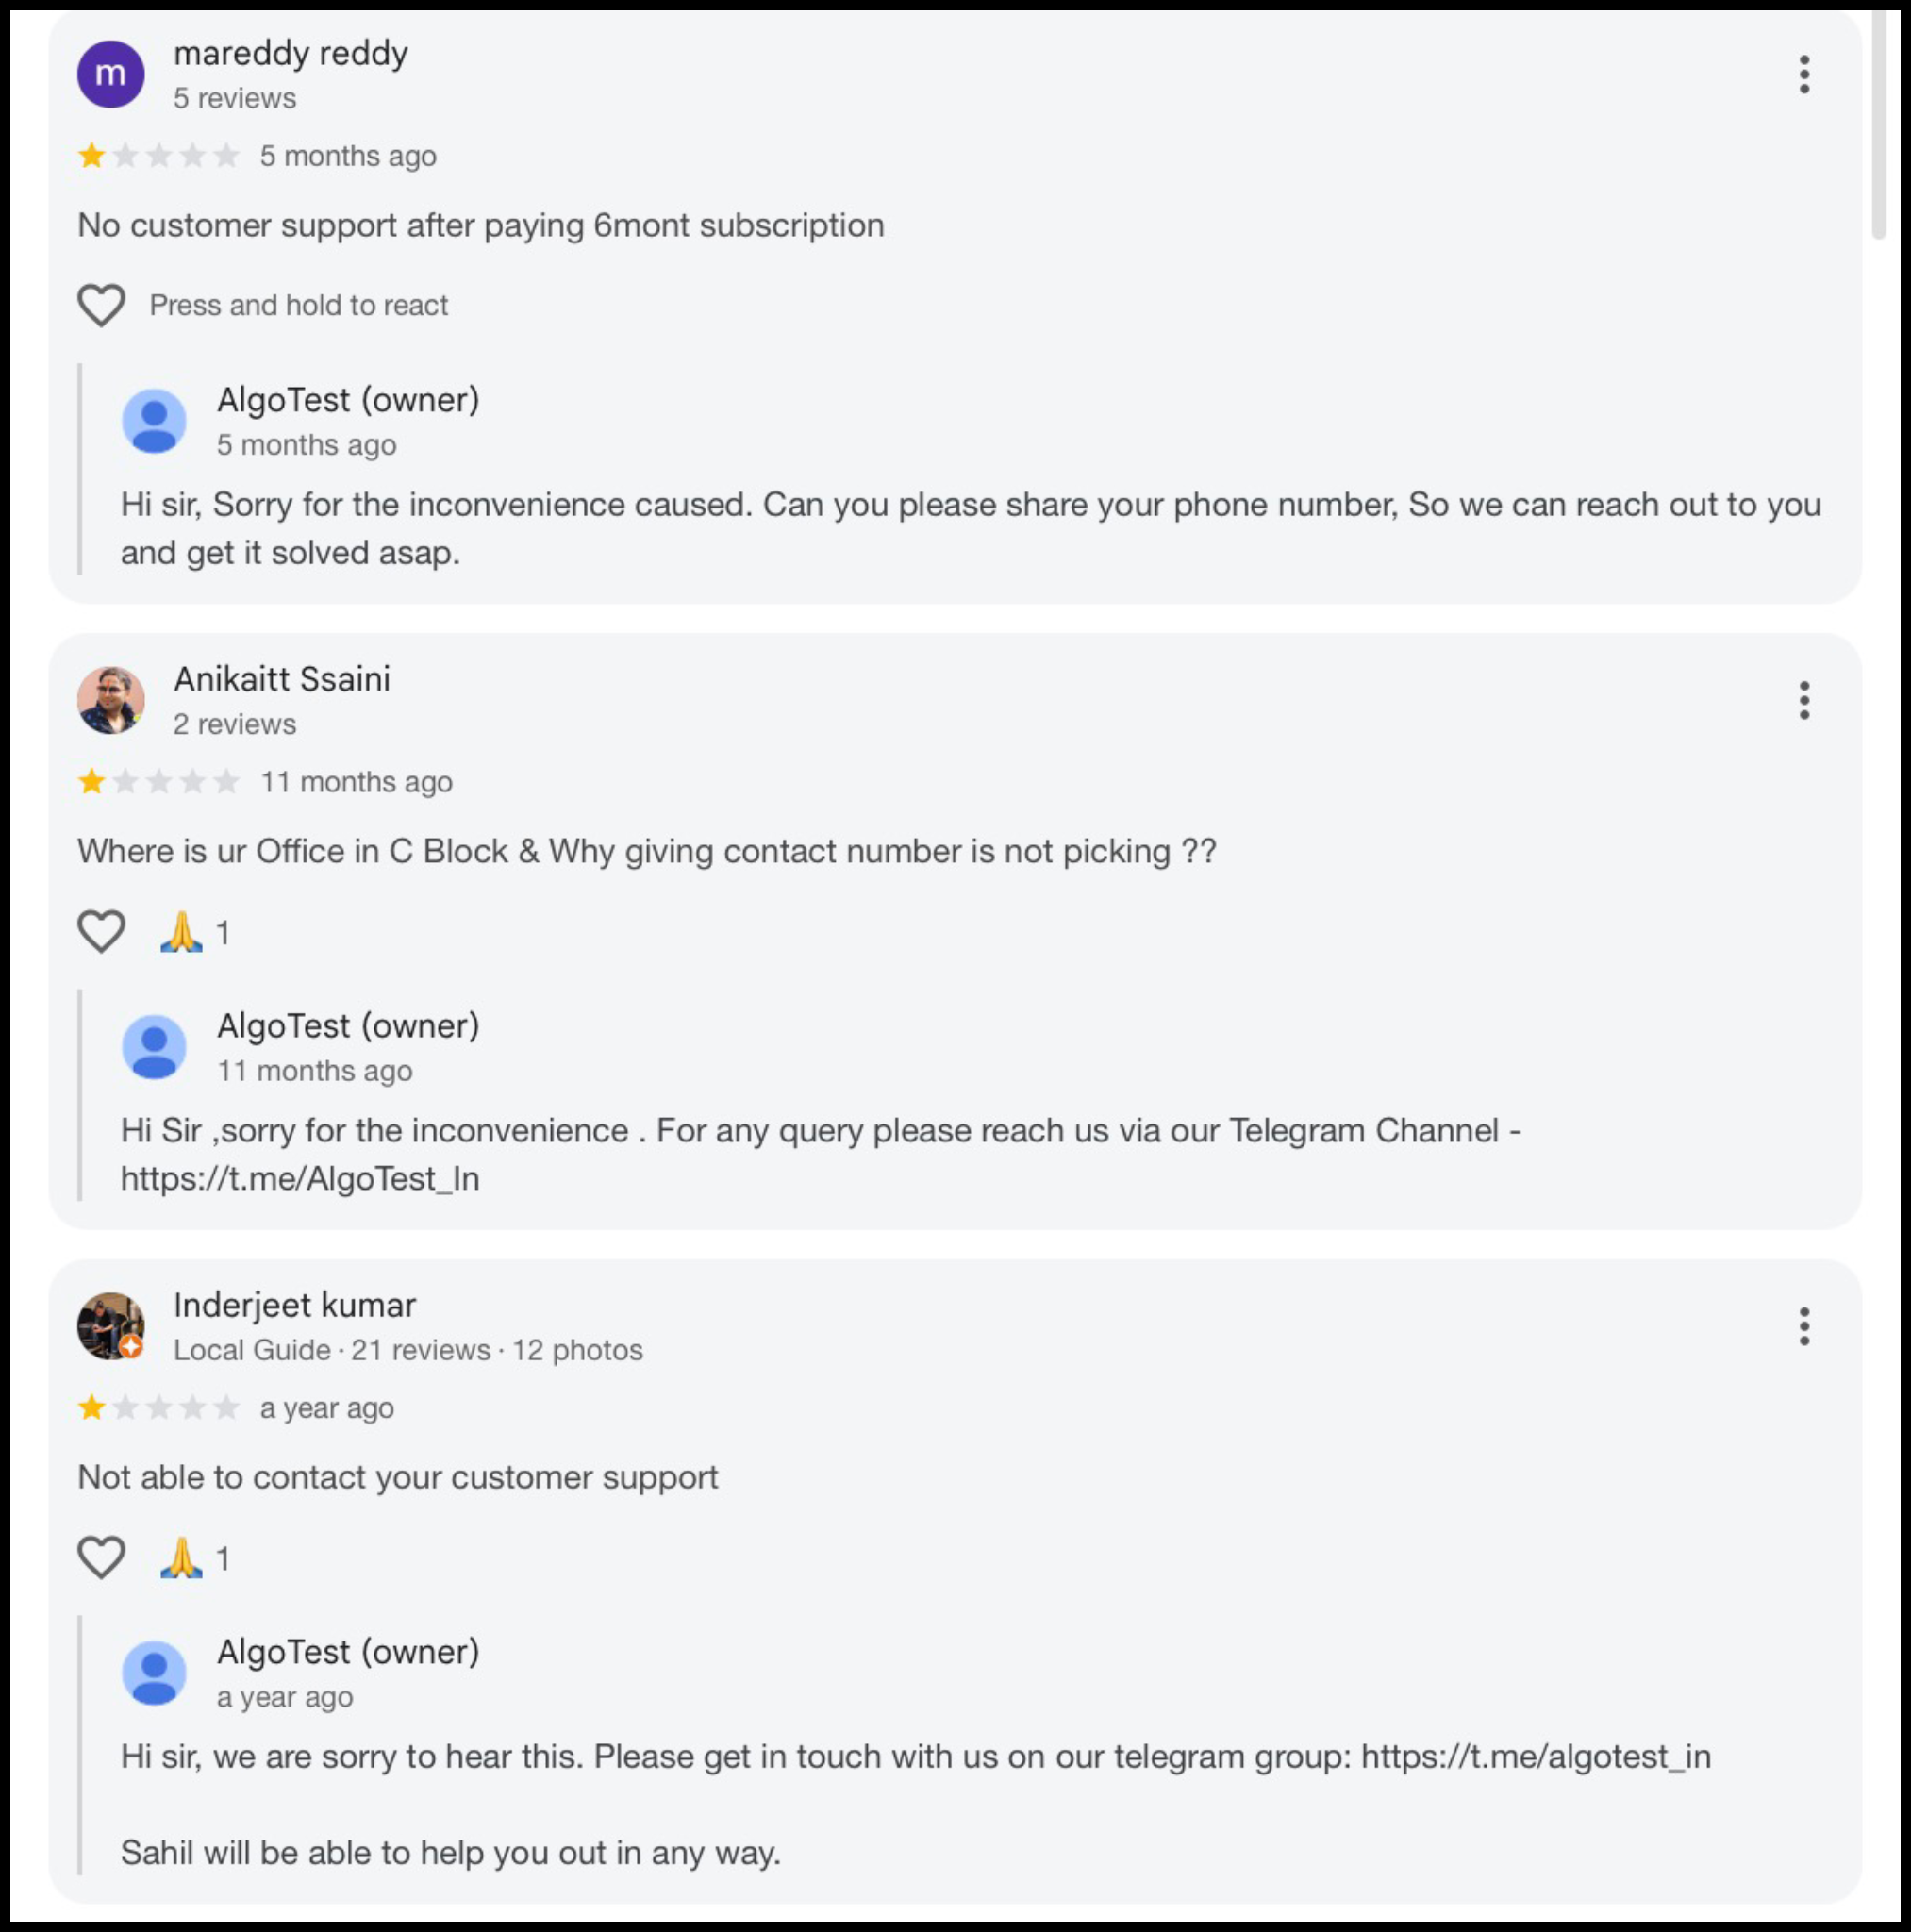Select reviewer name mareddy reddy

click(290, 54)
